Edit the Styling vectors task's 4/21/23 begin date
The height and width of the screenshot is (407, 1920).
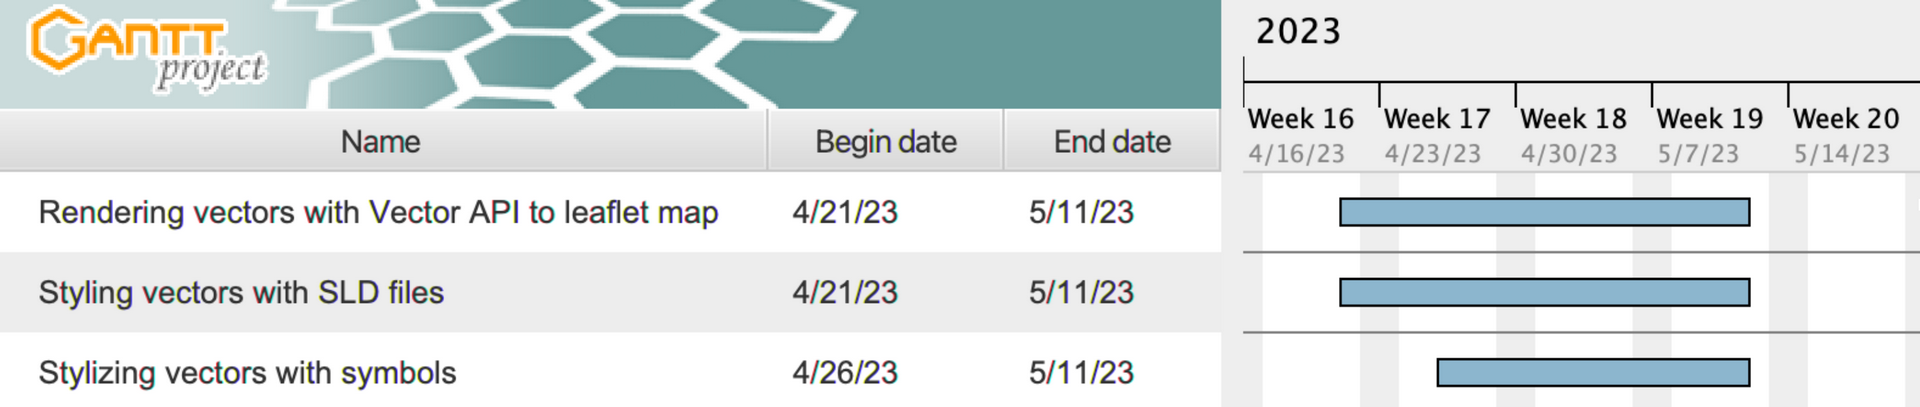pos(845,292)
